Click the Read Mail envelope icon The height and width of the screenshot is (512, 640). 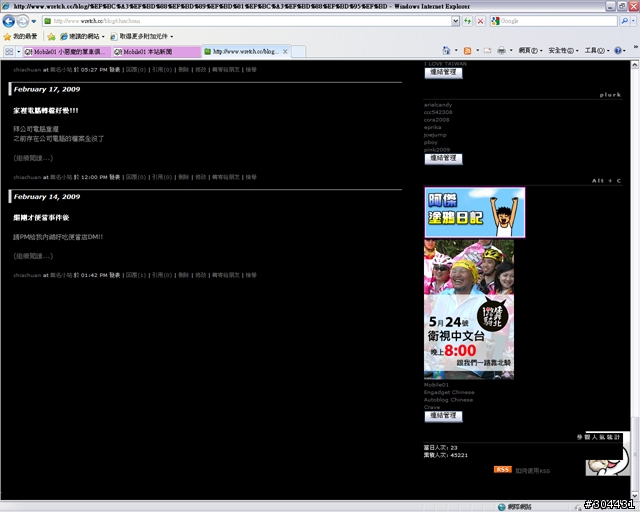click(x=487, y=51)
